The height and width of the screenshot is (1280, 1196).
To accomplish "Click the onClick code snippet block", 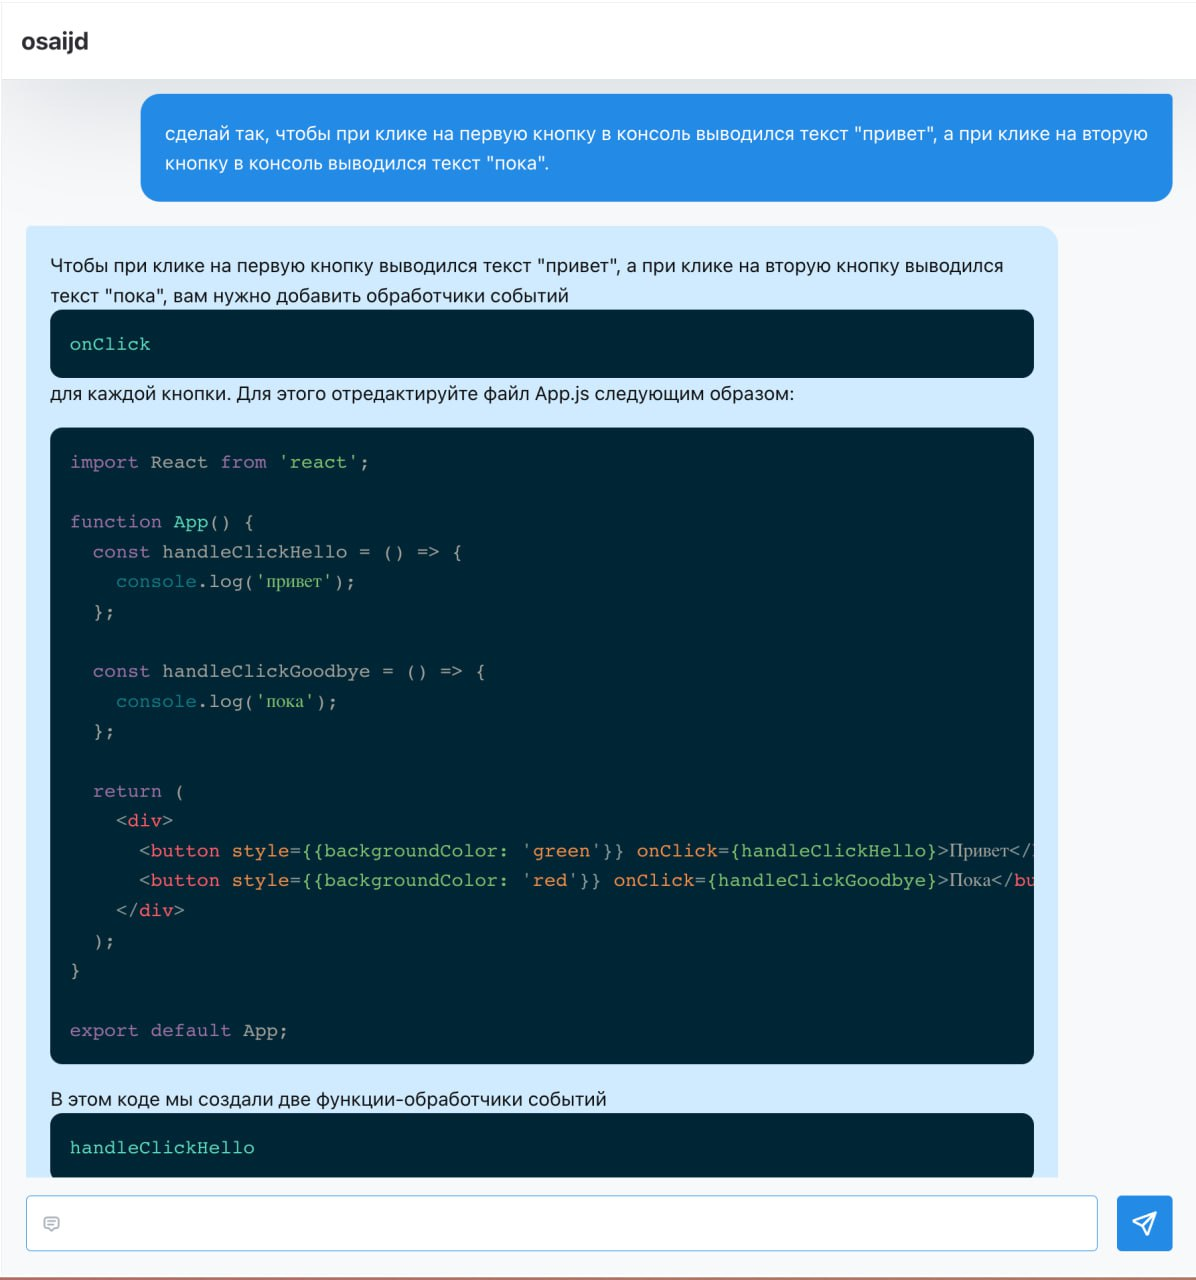I will coord(541,344).
